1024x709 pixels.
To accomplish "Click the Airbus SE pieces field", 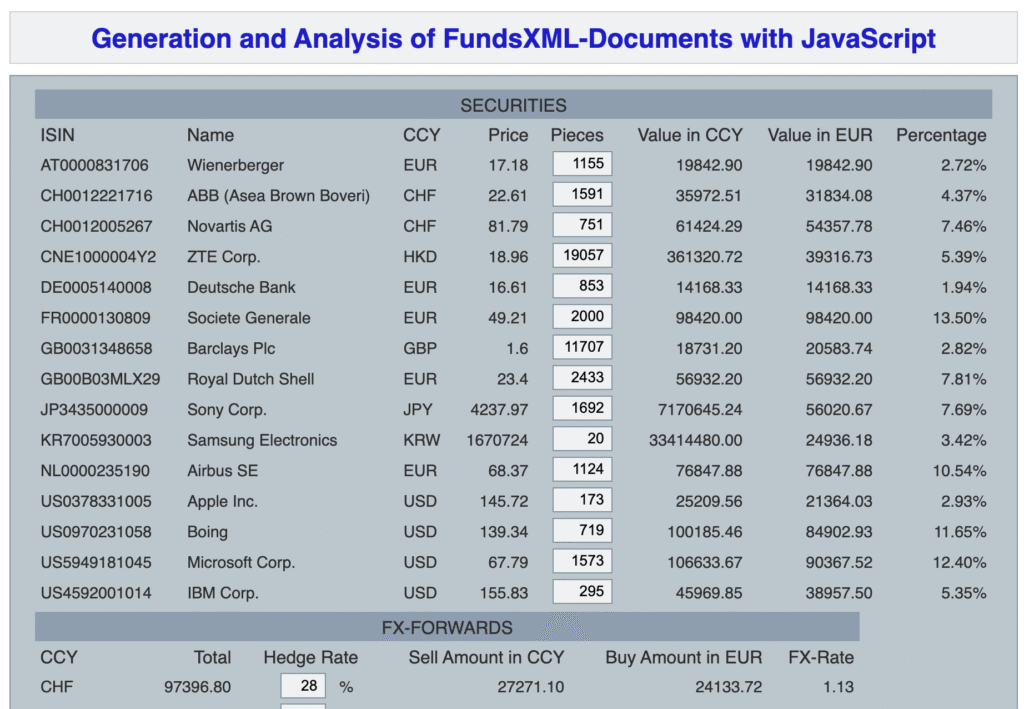I will pyautogui.click(x=582, y=470).
